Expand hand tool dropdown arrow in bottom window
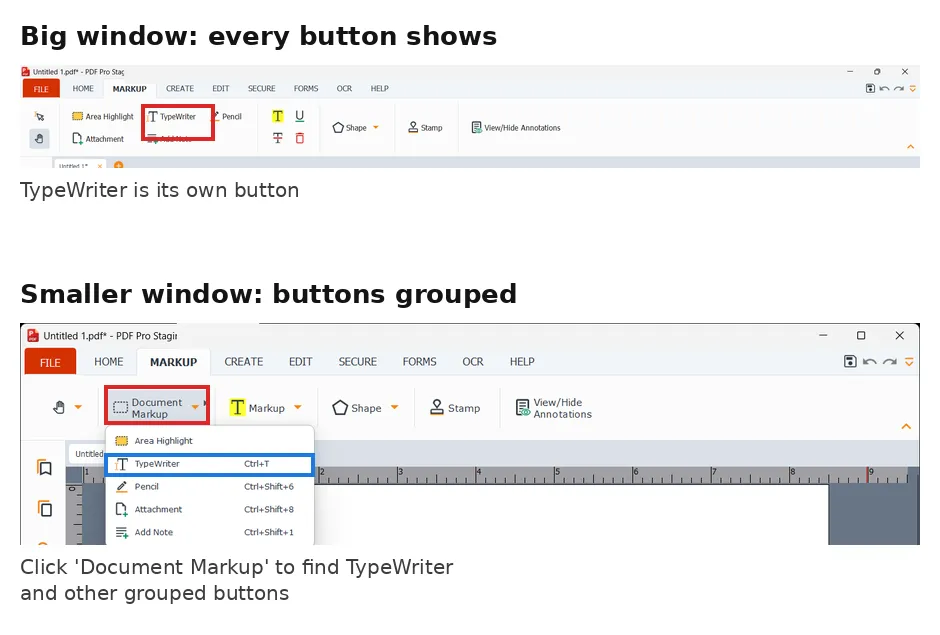Viewport: 940px width, 635px height. [x=78, y=407]
